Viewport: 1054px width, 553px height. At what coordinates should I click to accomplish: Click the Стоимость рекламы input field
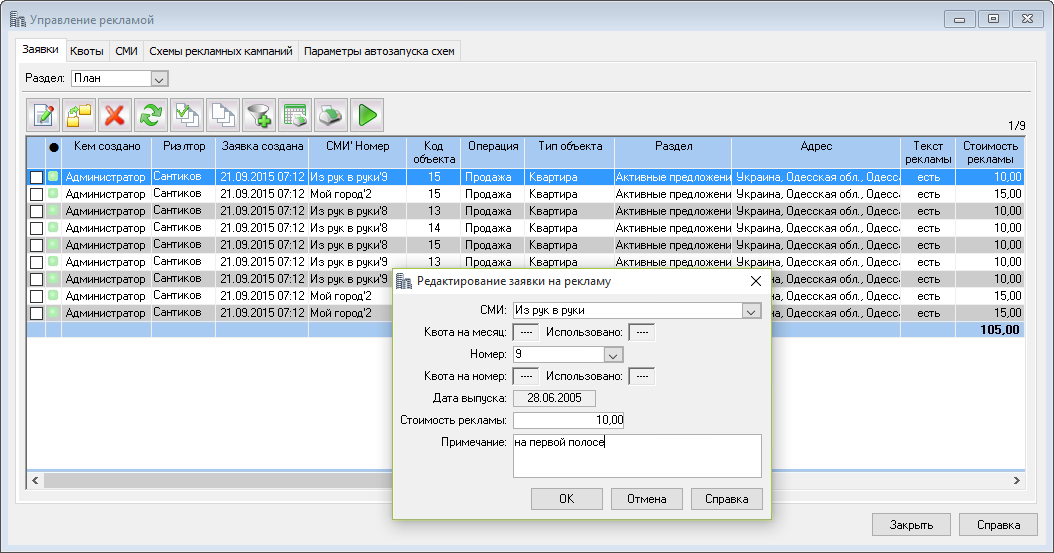[x=569, y=420]
